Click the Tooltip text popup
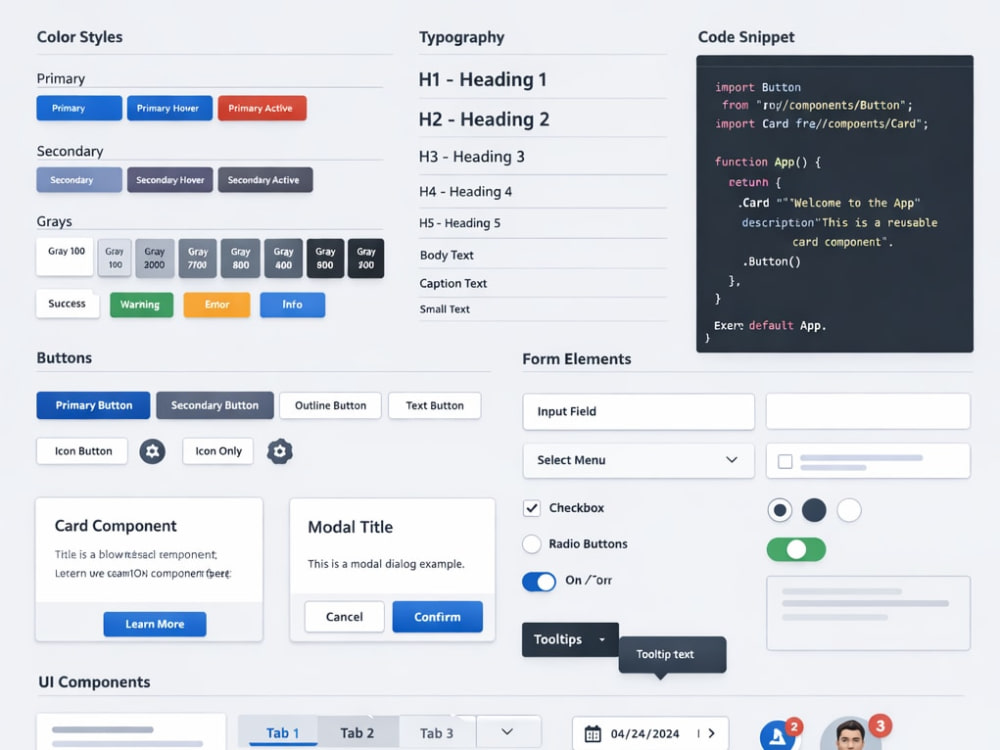The width and height of the screenshot is (1000, 750). (x=672, y=654)
